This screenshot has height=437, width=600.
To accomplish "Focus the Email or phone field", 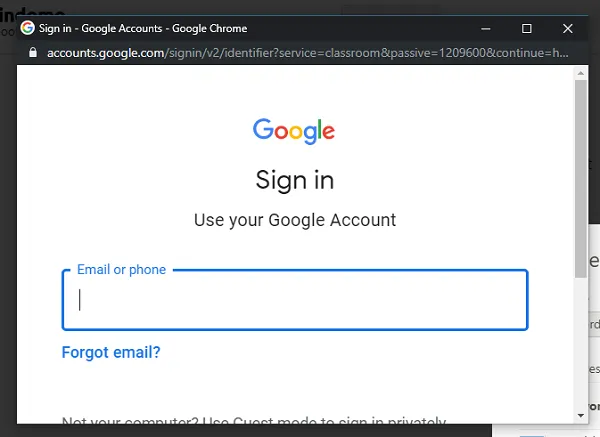I will tap(295, 300).
